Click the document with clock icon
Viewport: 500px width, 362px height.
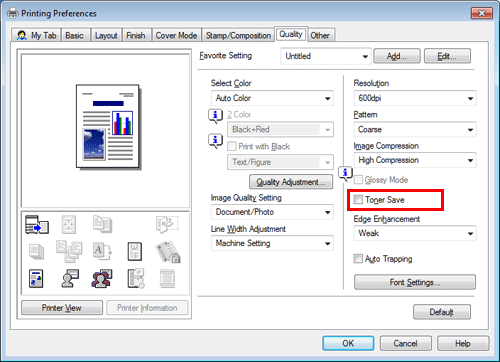[136, 278]
